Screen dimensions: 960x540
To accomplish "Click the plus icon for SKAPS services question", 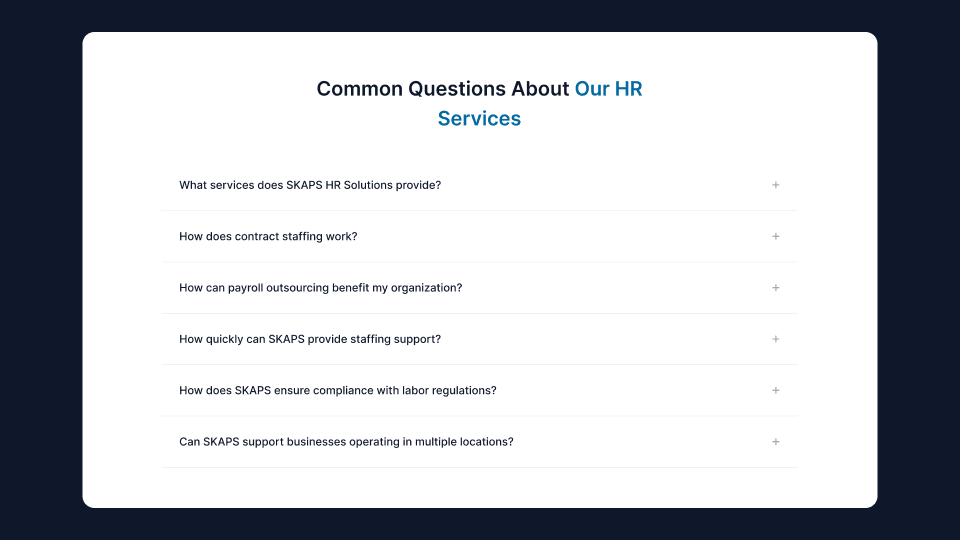I will coord(775,185).
